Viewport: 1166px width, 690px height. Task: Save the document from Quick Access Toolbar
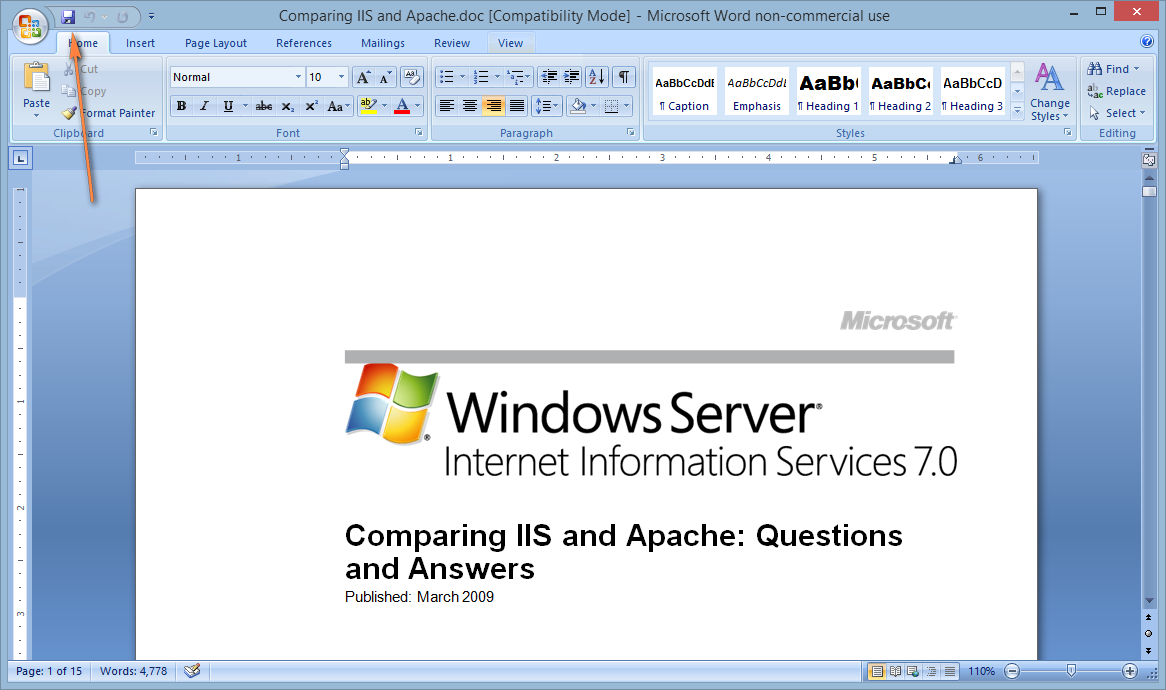[x=68, y=16]
